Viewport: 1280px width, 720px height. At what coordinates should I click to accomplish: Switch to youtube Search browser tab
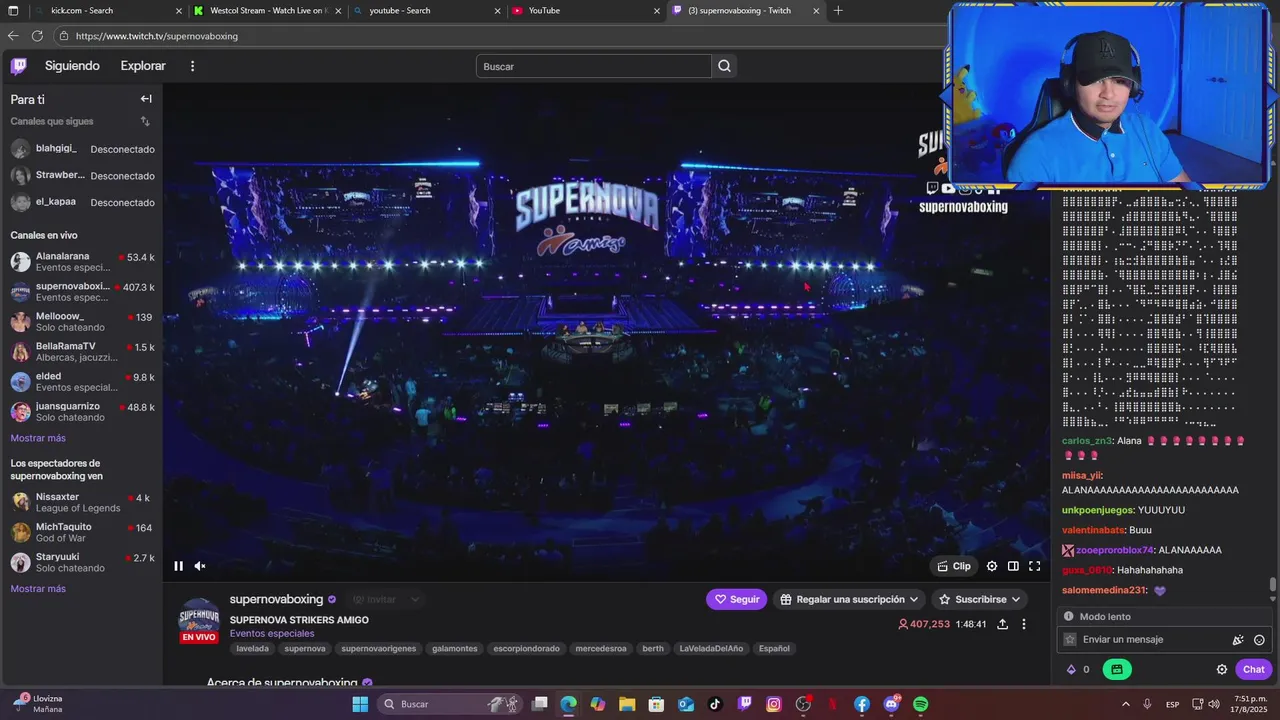425,11
